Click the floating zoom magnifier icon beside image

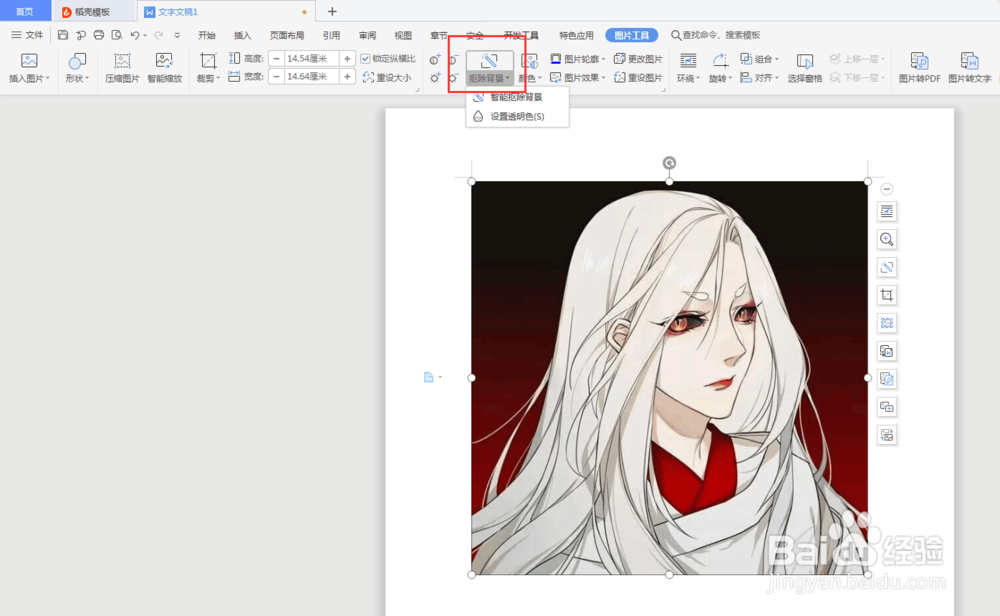(886, 239)
